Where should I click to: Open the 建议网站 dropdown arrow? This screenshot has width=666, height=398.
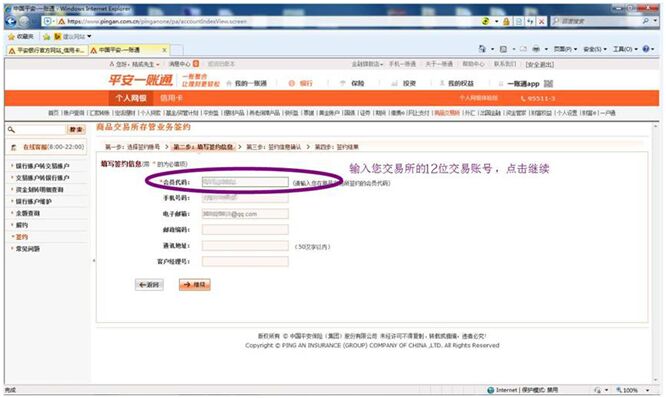point(89,37)
